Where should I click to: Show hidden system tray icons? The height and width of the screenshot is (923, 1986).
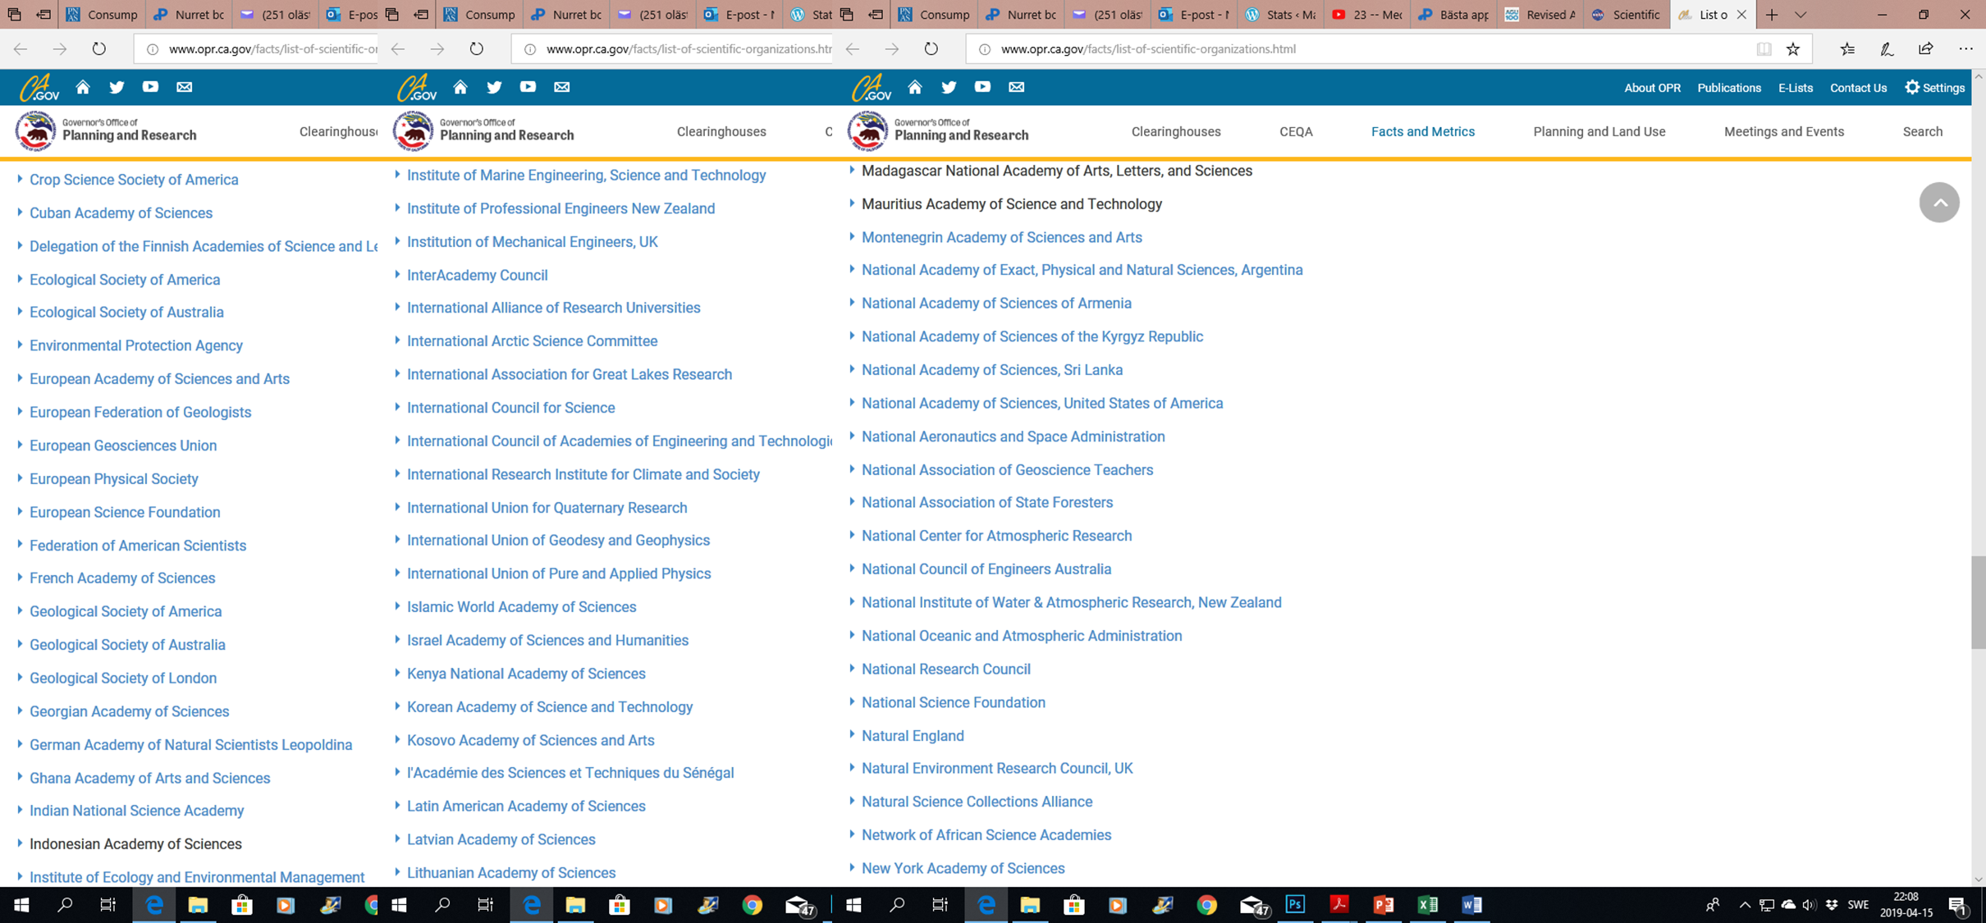point(1744,905)
